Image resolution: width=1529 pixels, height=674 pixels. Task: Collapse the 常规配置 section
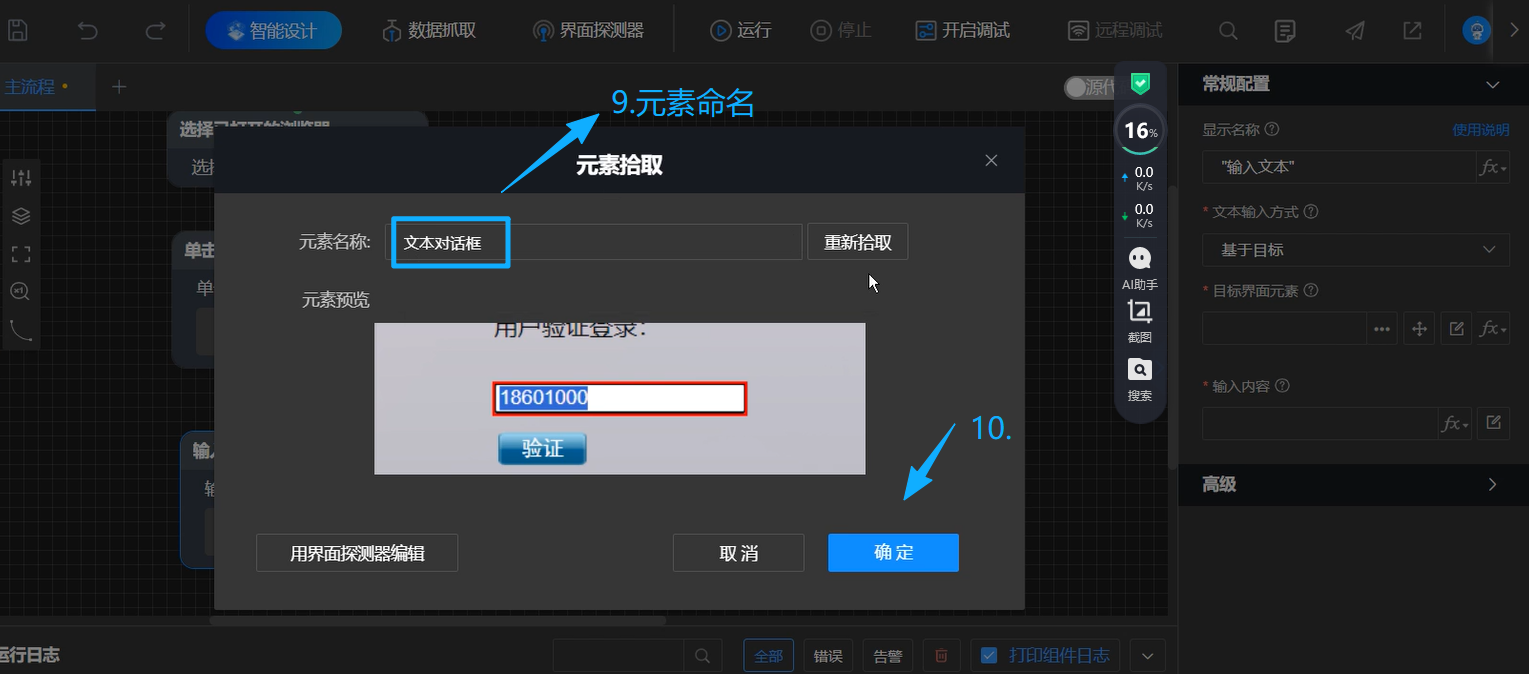point(1493,84)
